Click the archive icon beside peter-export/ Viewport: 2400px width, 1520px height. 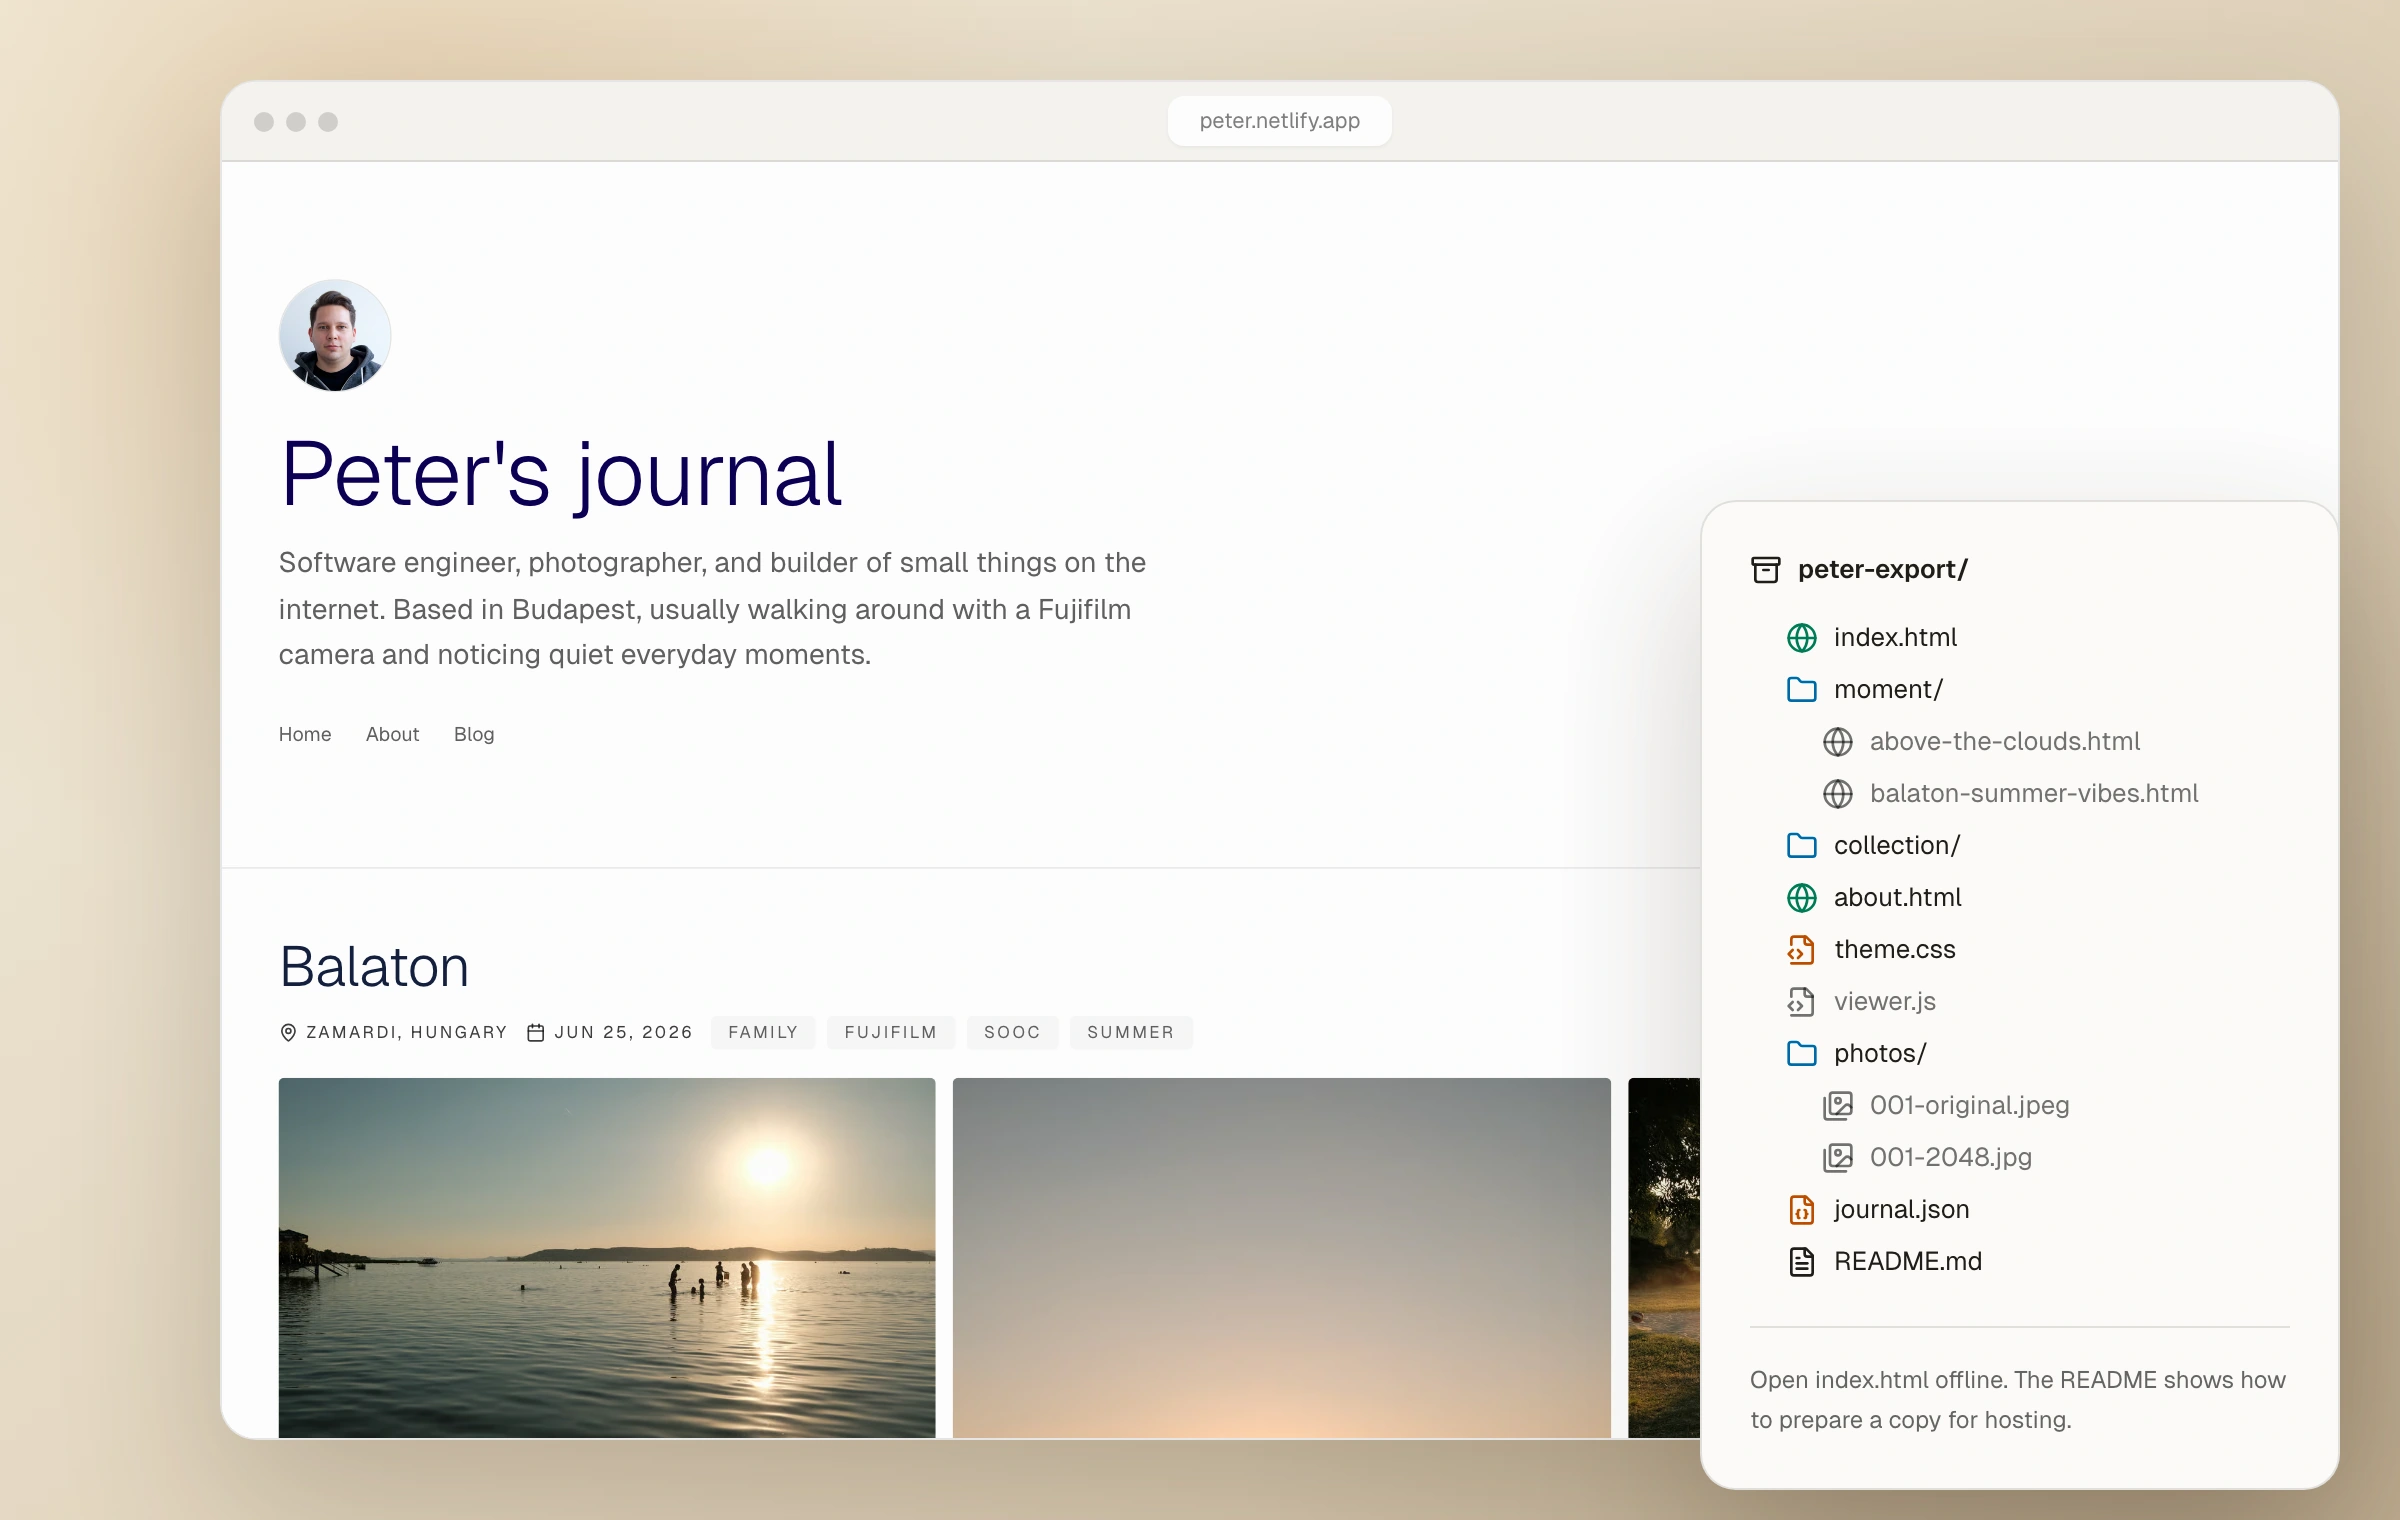1766,570
